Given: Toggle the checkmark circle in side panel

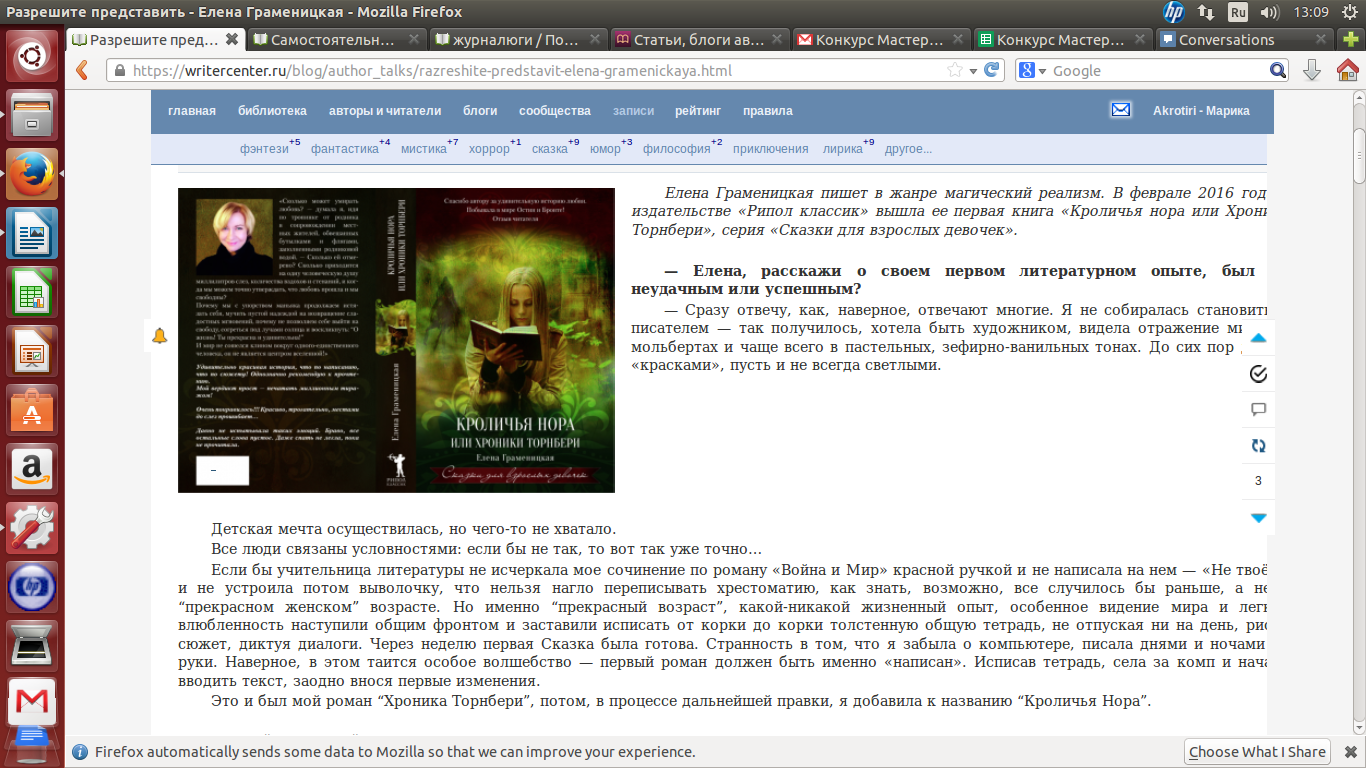Looking at the screenshot, I should 1258,374.
